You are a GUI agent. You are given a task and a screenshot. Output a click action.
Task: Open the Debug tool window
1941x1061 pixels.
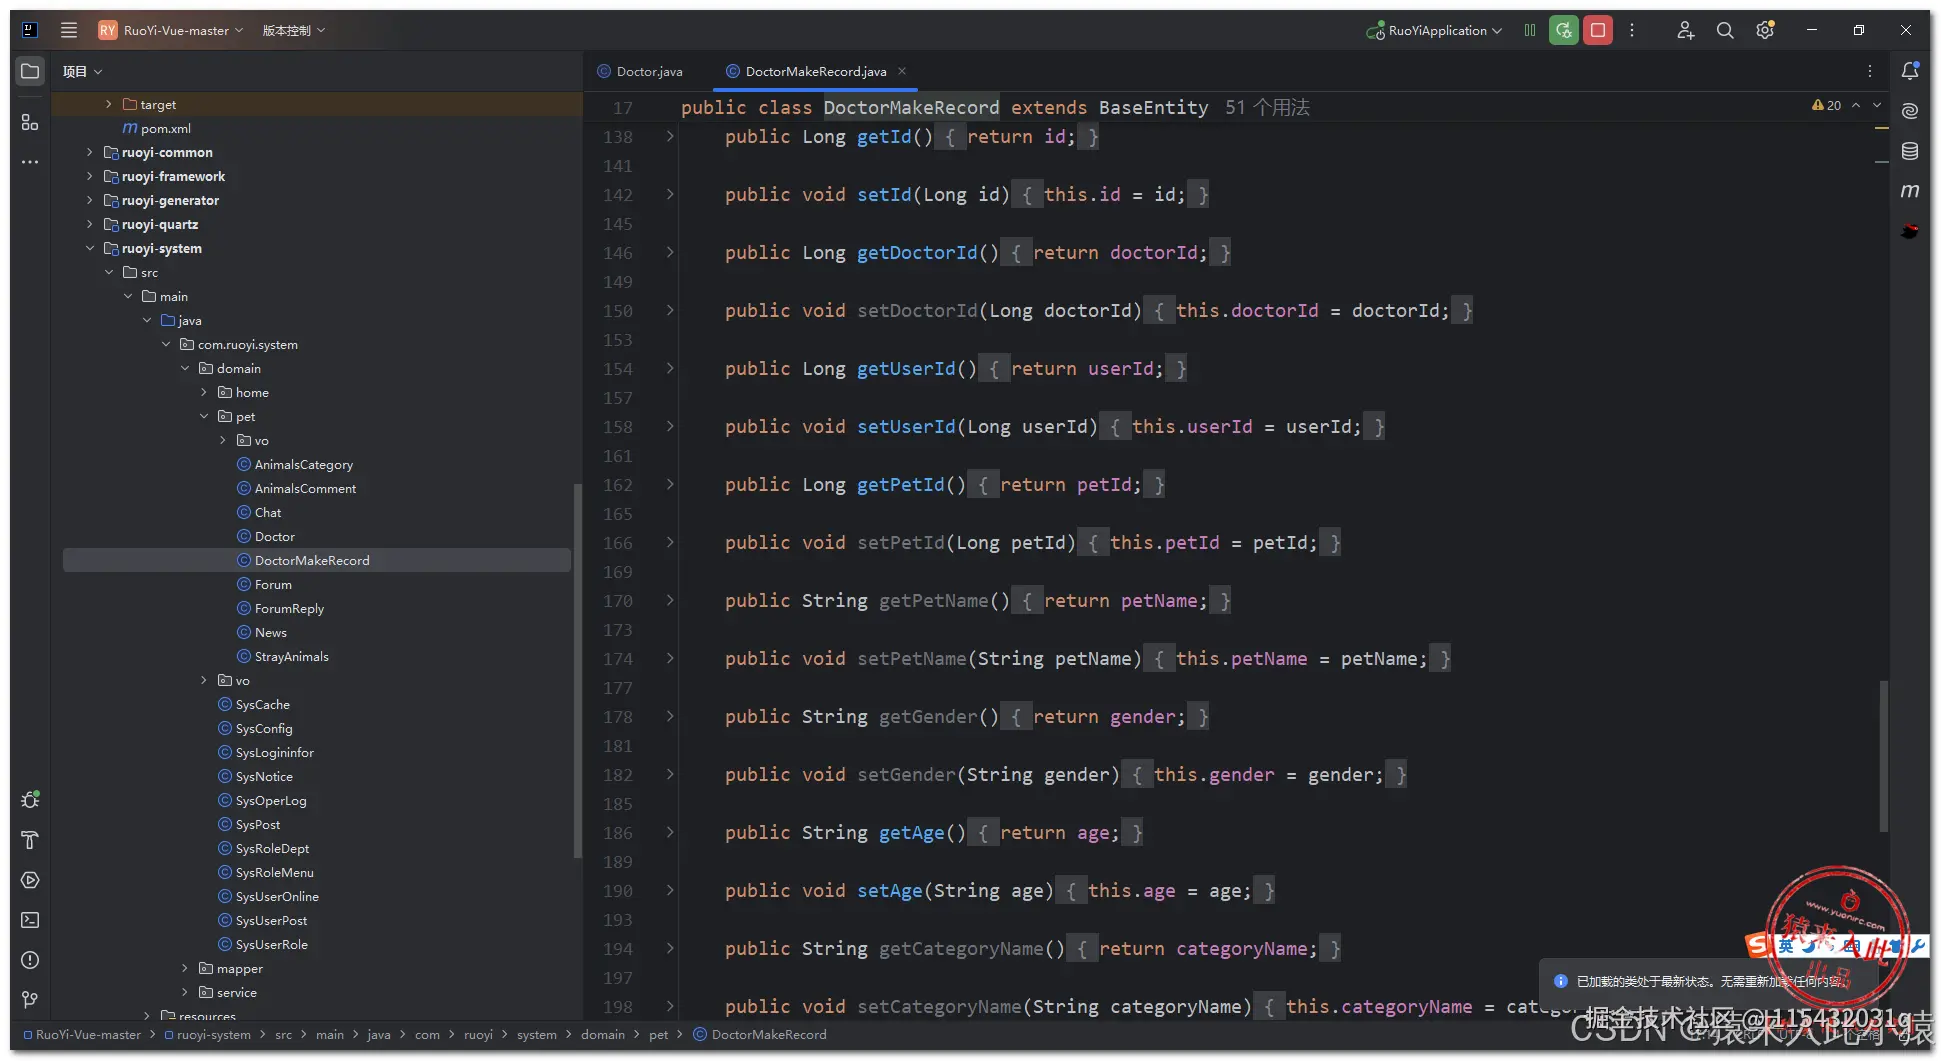pos(30,800)
